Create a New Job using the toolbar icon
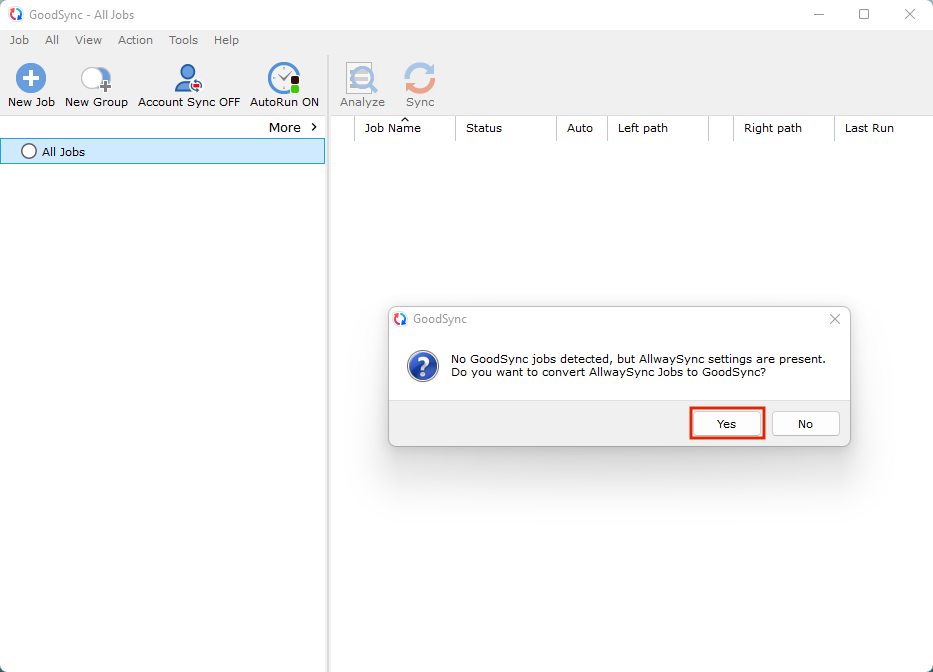The height and width of the screenshot is (672, 933). tap(30, 78)
